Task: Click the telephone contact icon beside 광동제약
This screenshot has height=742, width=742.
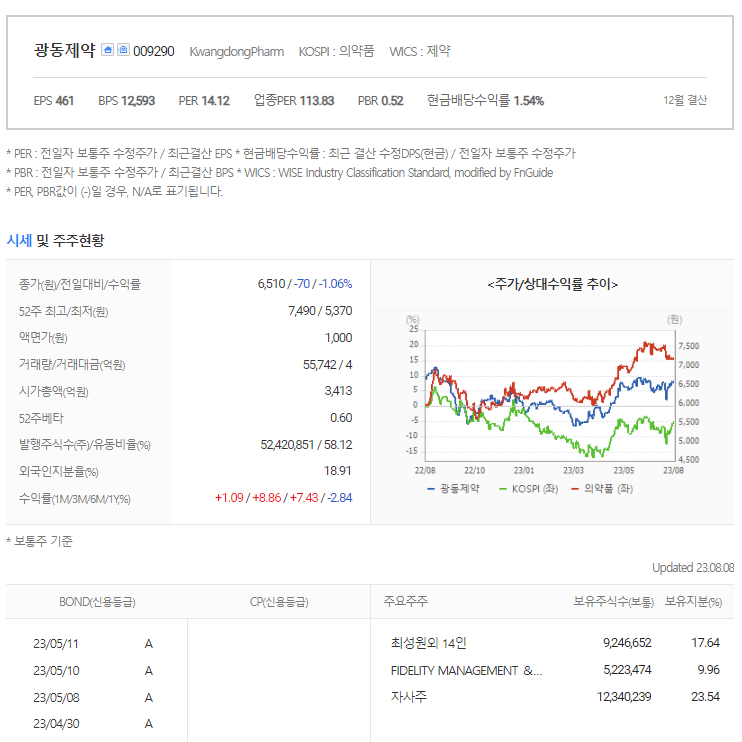Action: tap(124, 50)
